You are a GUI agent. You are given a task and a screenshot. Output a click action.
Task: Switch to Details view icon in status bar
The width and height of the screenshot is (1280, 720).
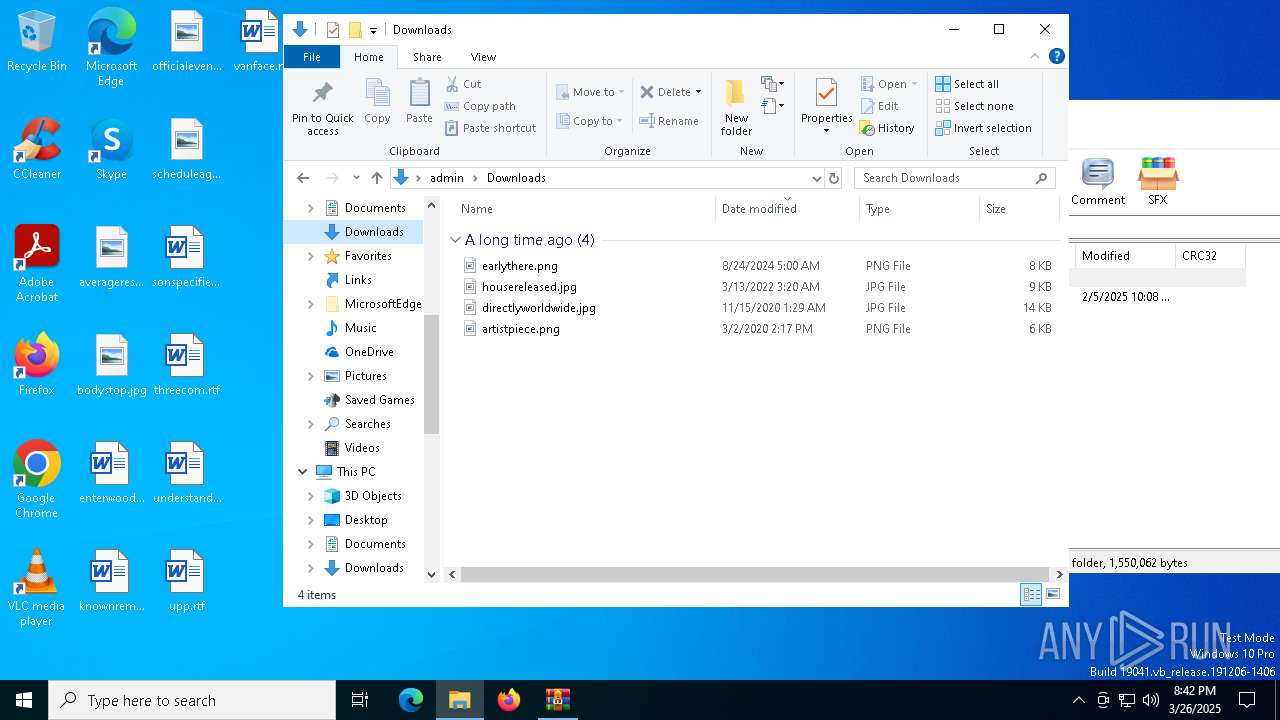1031,595
